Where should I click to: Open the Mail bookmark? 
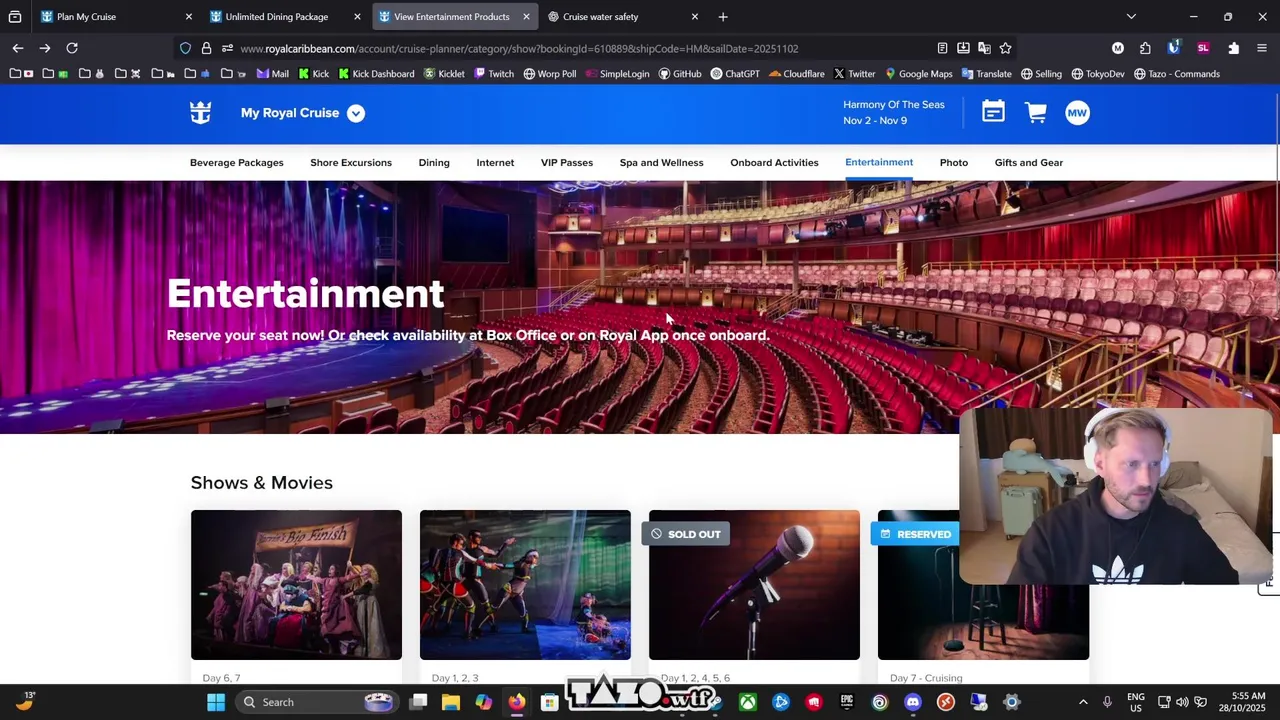point(273,74)
